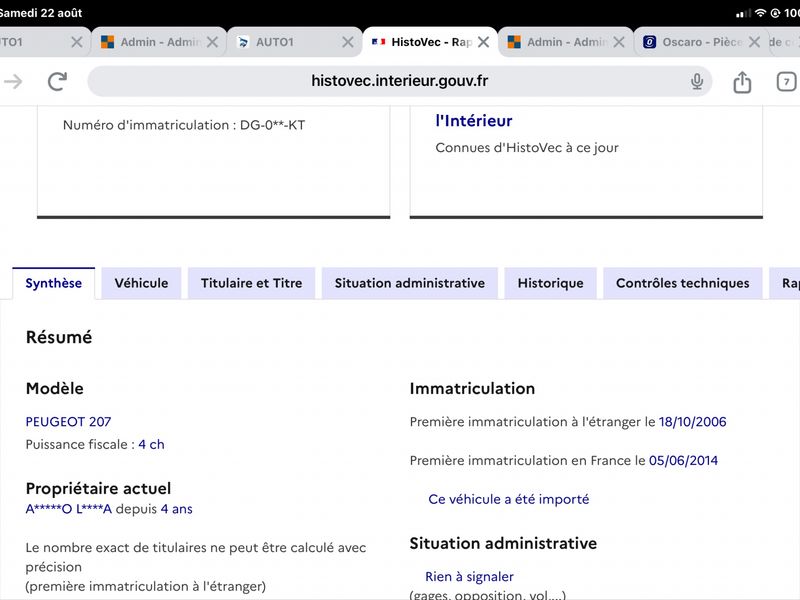
Task: Switch to the AUTO1 browser tab
Action: pyautogui.click(x=294, y=42)
